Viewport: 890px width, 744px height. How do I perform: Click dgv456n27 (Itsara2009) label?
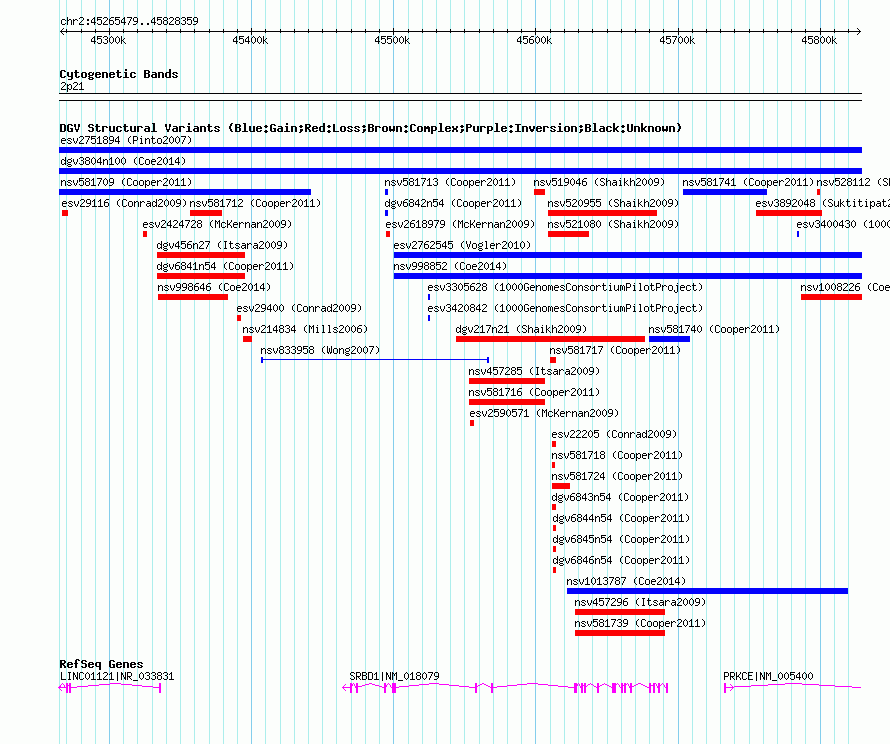(222, 245)
